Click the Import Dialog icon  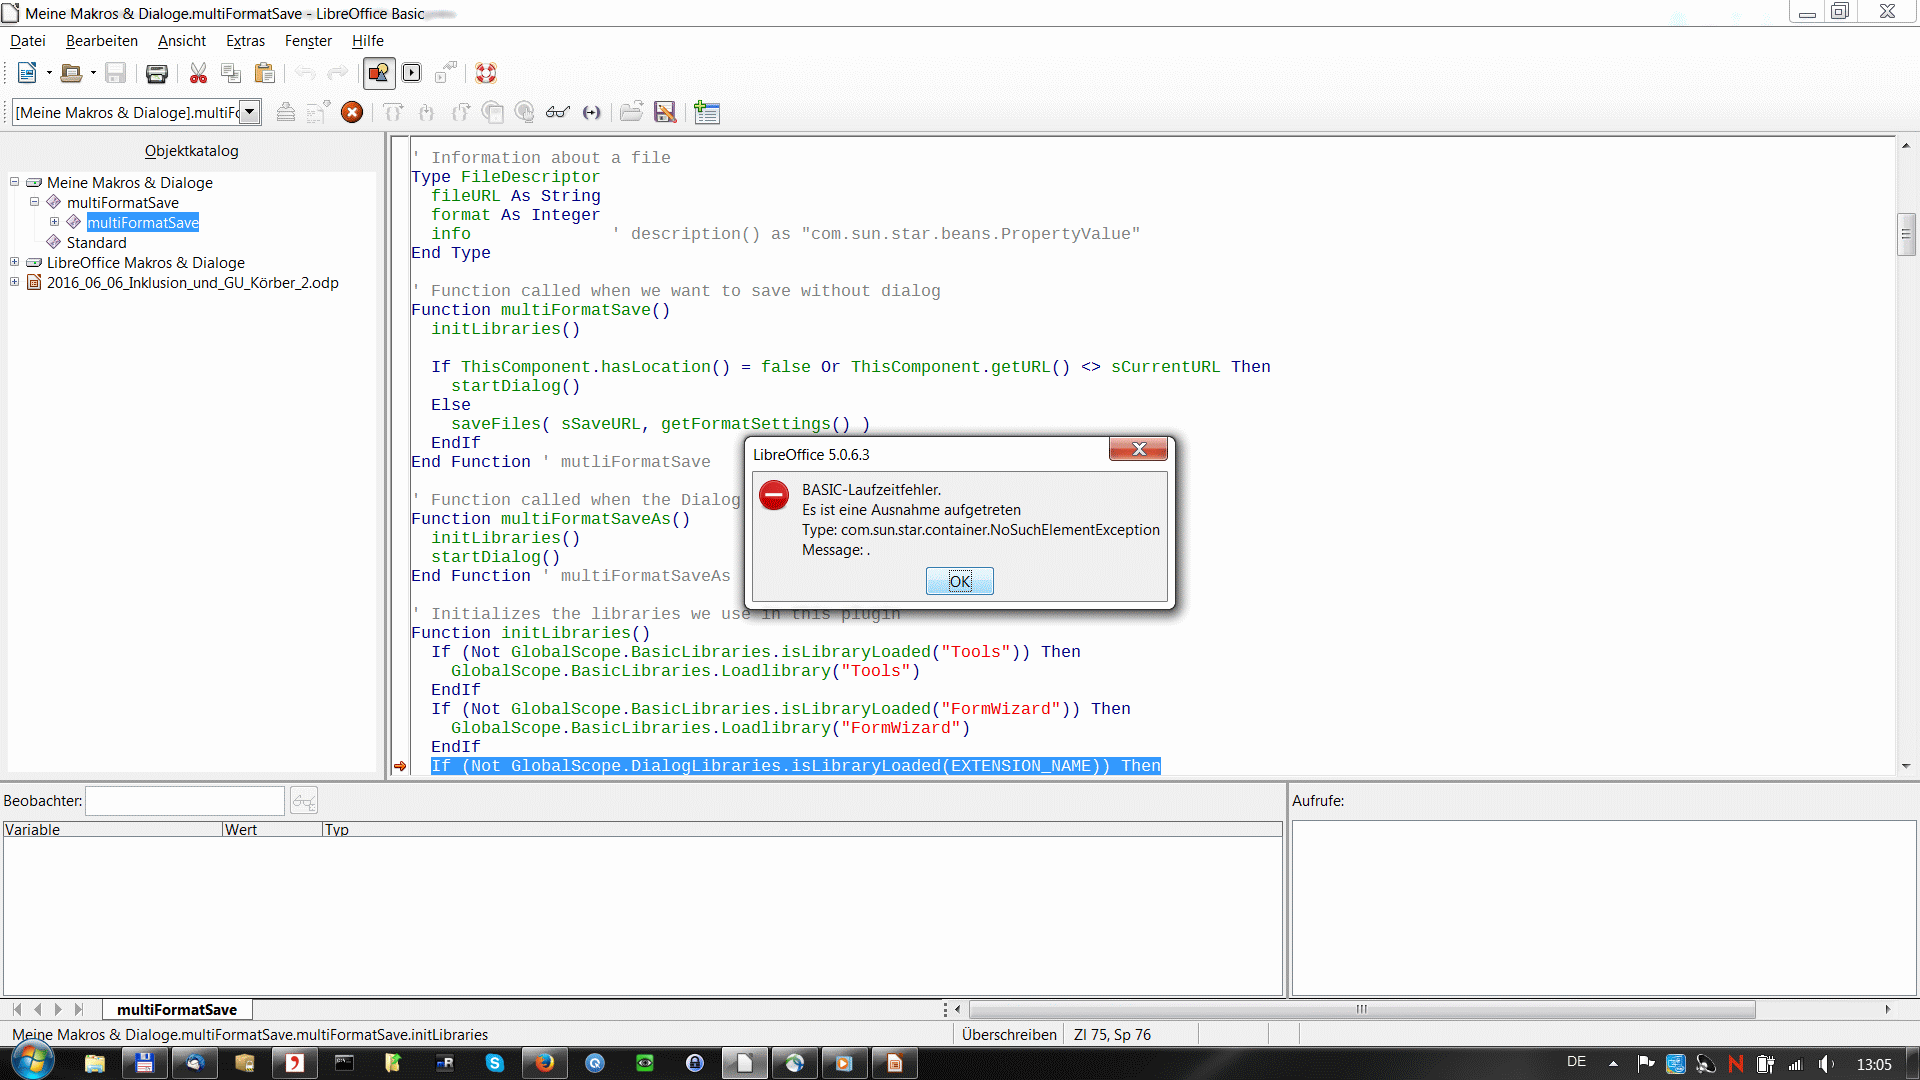[x=707, y=112]
